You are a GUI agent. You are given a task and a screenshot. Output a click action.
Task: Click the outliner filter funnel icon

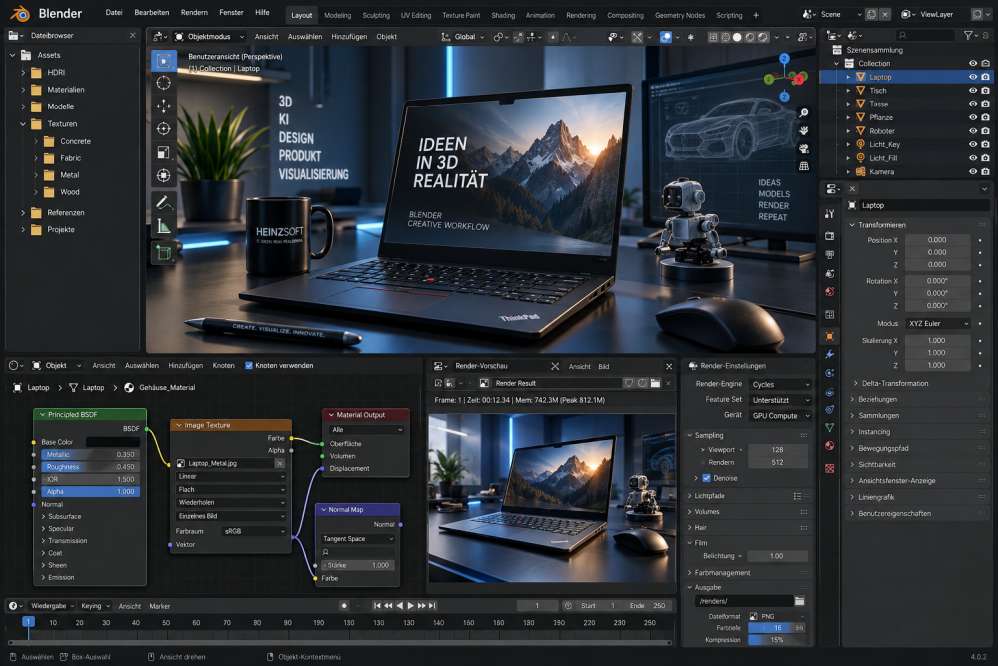pos(967,36)
